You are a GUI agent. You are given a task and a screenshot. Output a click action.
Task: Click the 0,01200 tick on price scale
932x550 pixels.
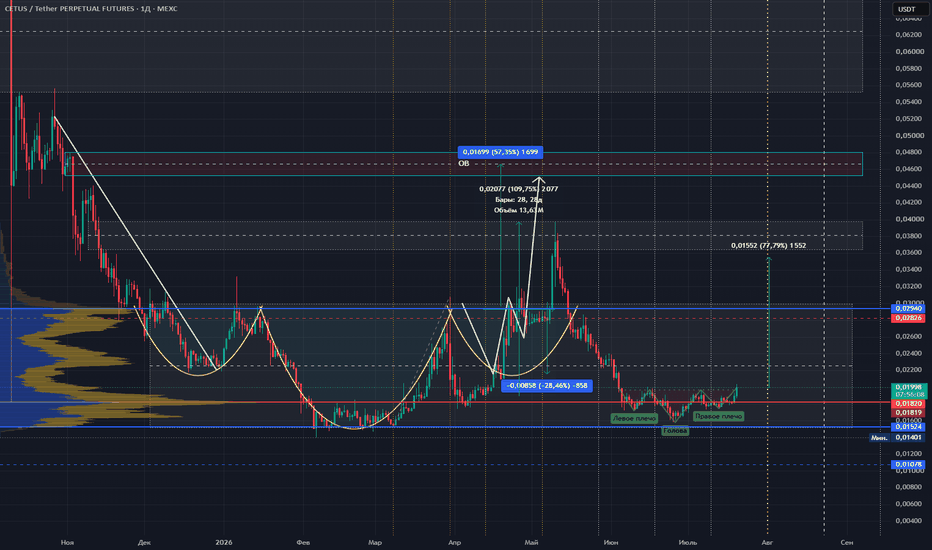tap(909, 454)
